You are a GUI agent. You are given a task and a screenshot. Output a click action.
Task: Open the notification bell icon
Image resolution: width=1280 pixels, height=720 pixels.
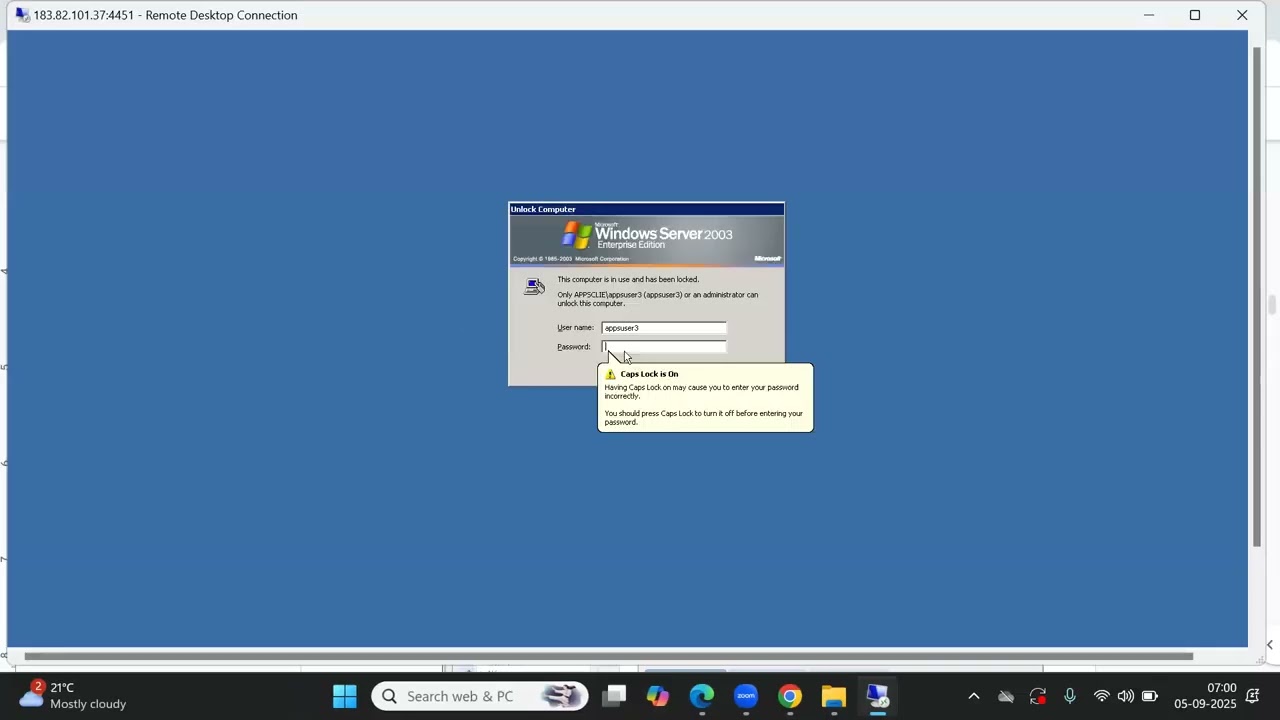(x=1253, y=696)
